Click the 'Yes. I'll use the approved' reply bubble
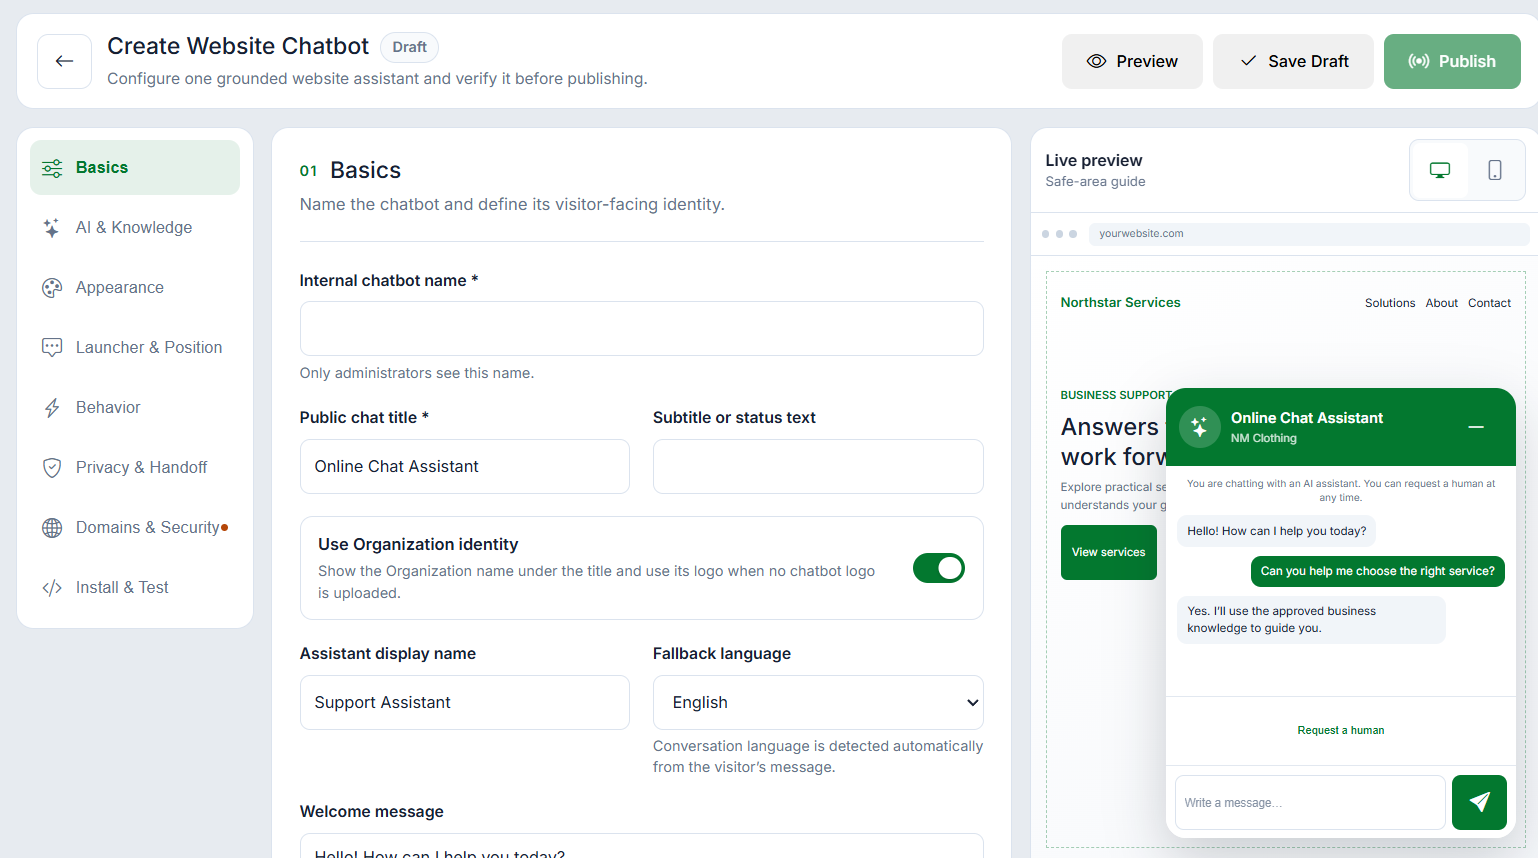Viewport: 1538px width, 858px height. [1311, 620]
